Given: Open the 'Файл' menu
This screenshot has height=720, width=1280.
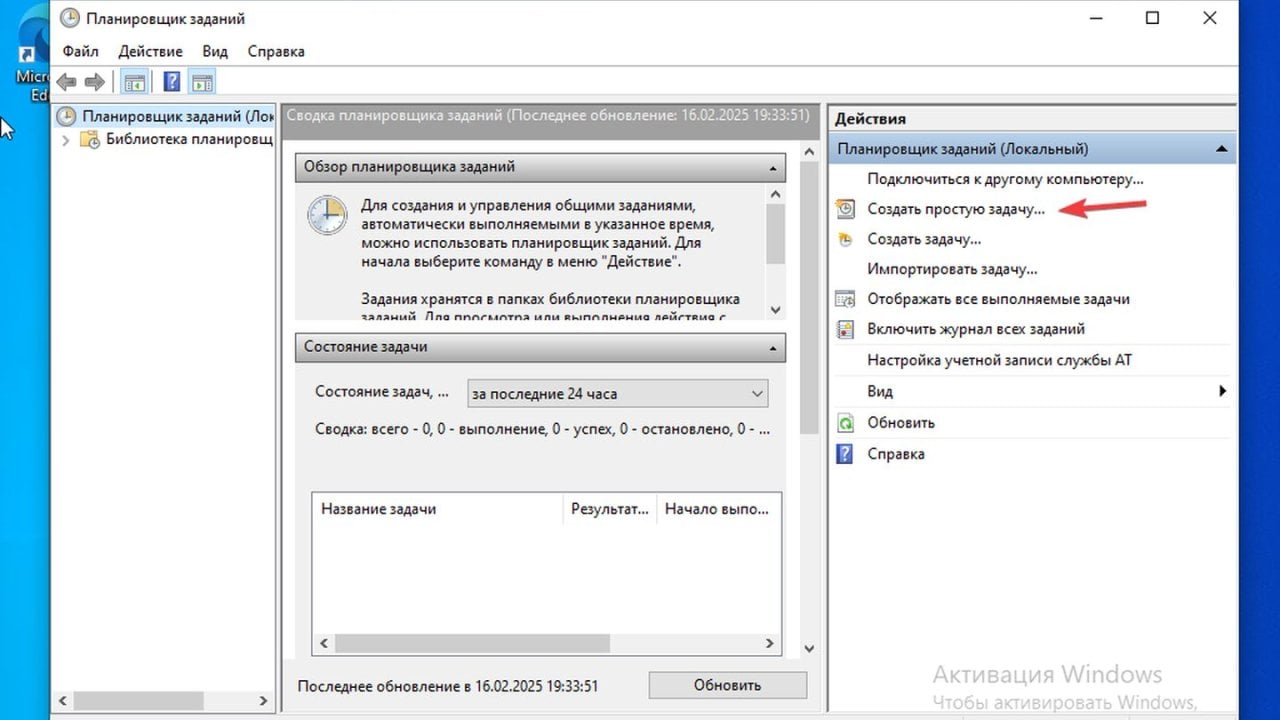Looking at the screenshot, I should point(80,50).
